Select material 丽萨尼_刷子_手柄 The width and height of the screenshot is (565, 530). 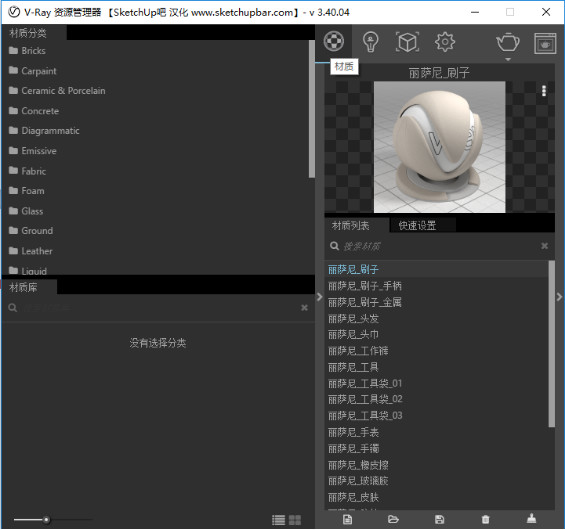coord(436,286)
